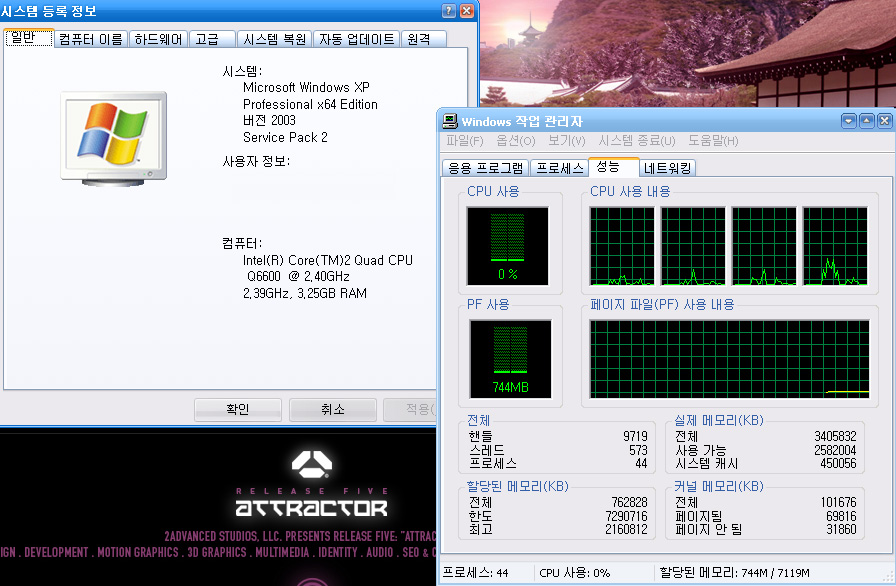The width and height of the screenshot is (896, 586).
Task: Click the 'CPU 사용: 0%' status bar entry
Action: [x=574, y=573]
